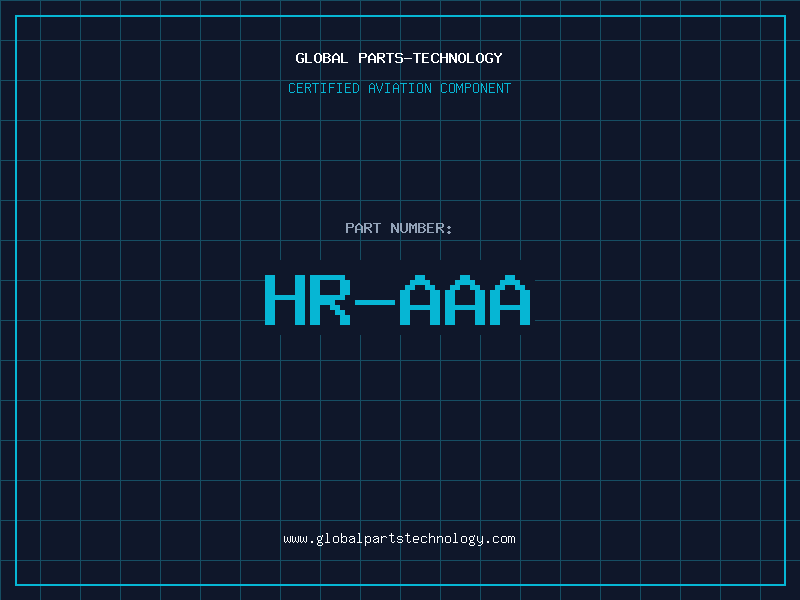Image resolution: width=800 pixels, height=600 pixels.
Task: Click the word COMPONENT in the subtitle
Action: tap(475, 88)
